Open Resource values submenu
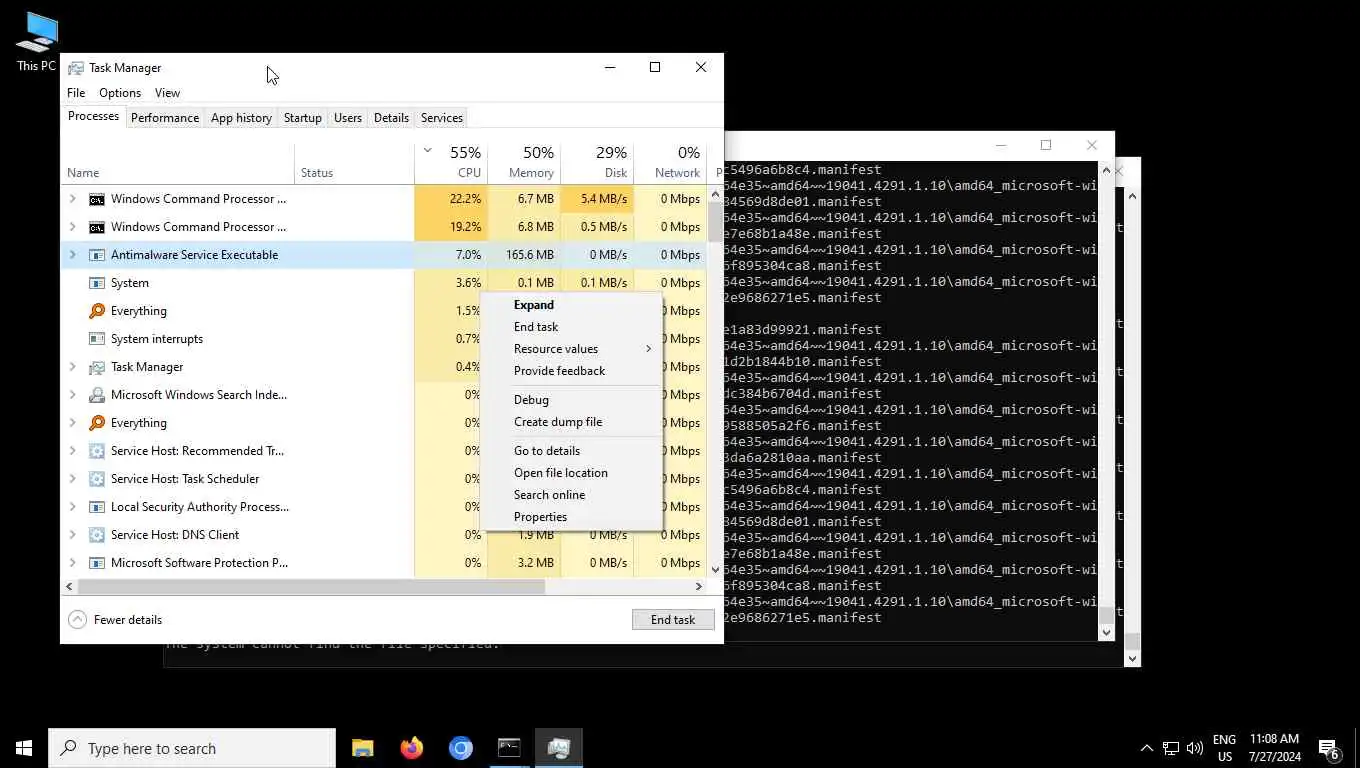Image resolution: width=1360 pixels, height=768 pixels. [571, 349]
